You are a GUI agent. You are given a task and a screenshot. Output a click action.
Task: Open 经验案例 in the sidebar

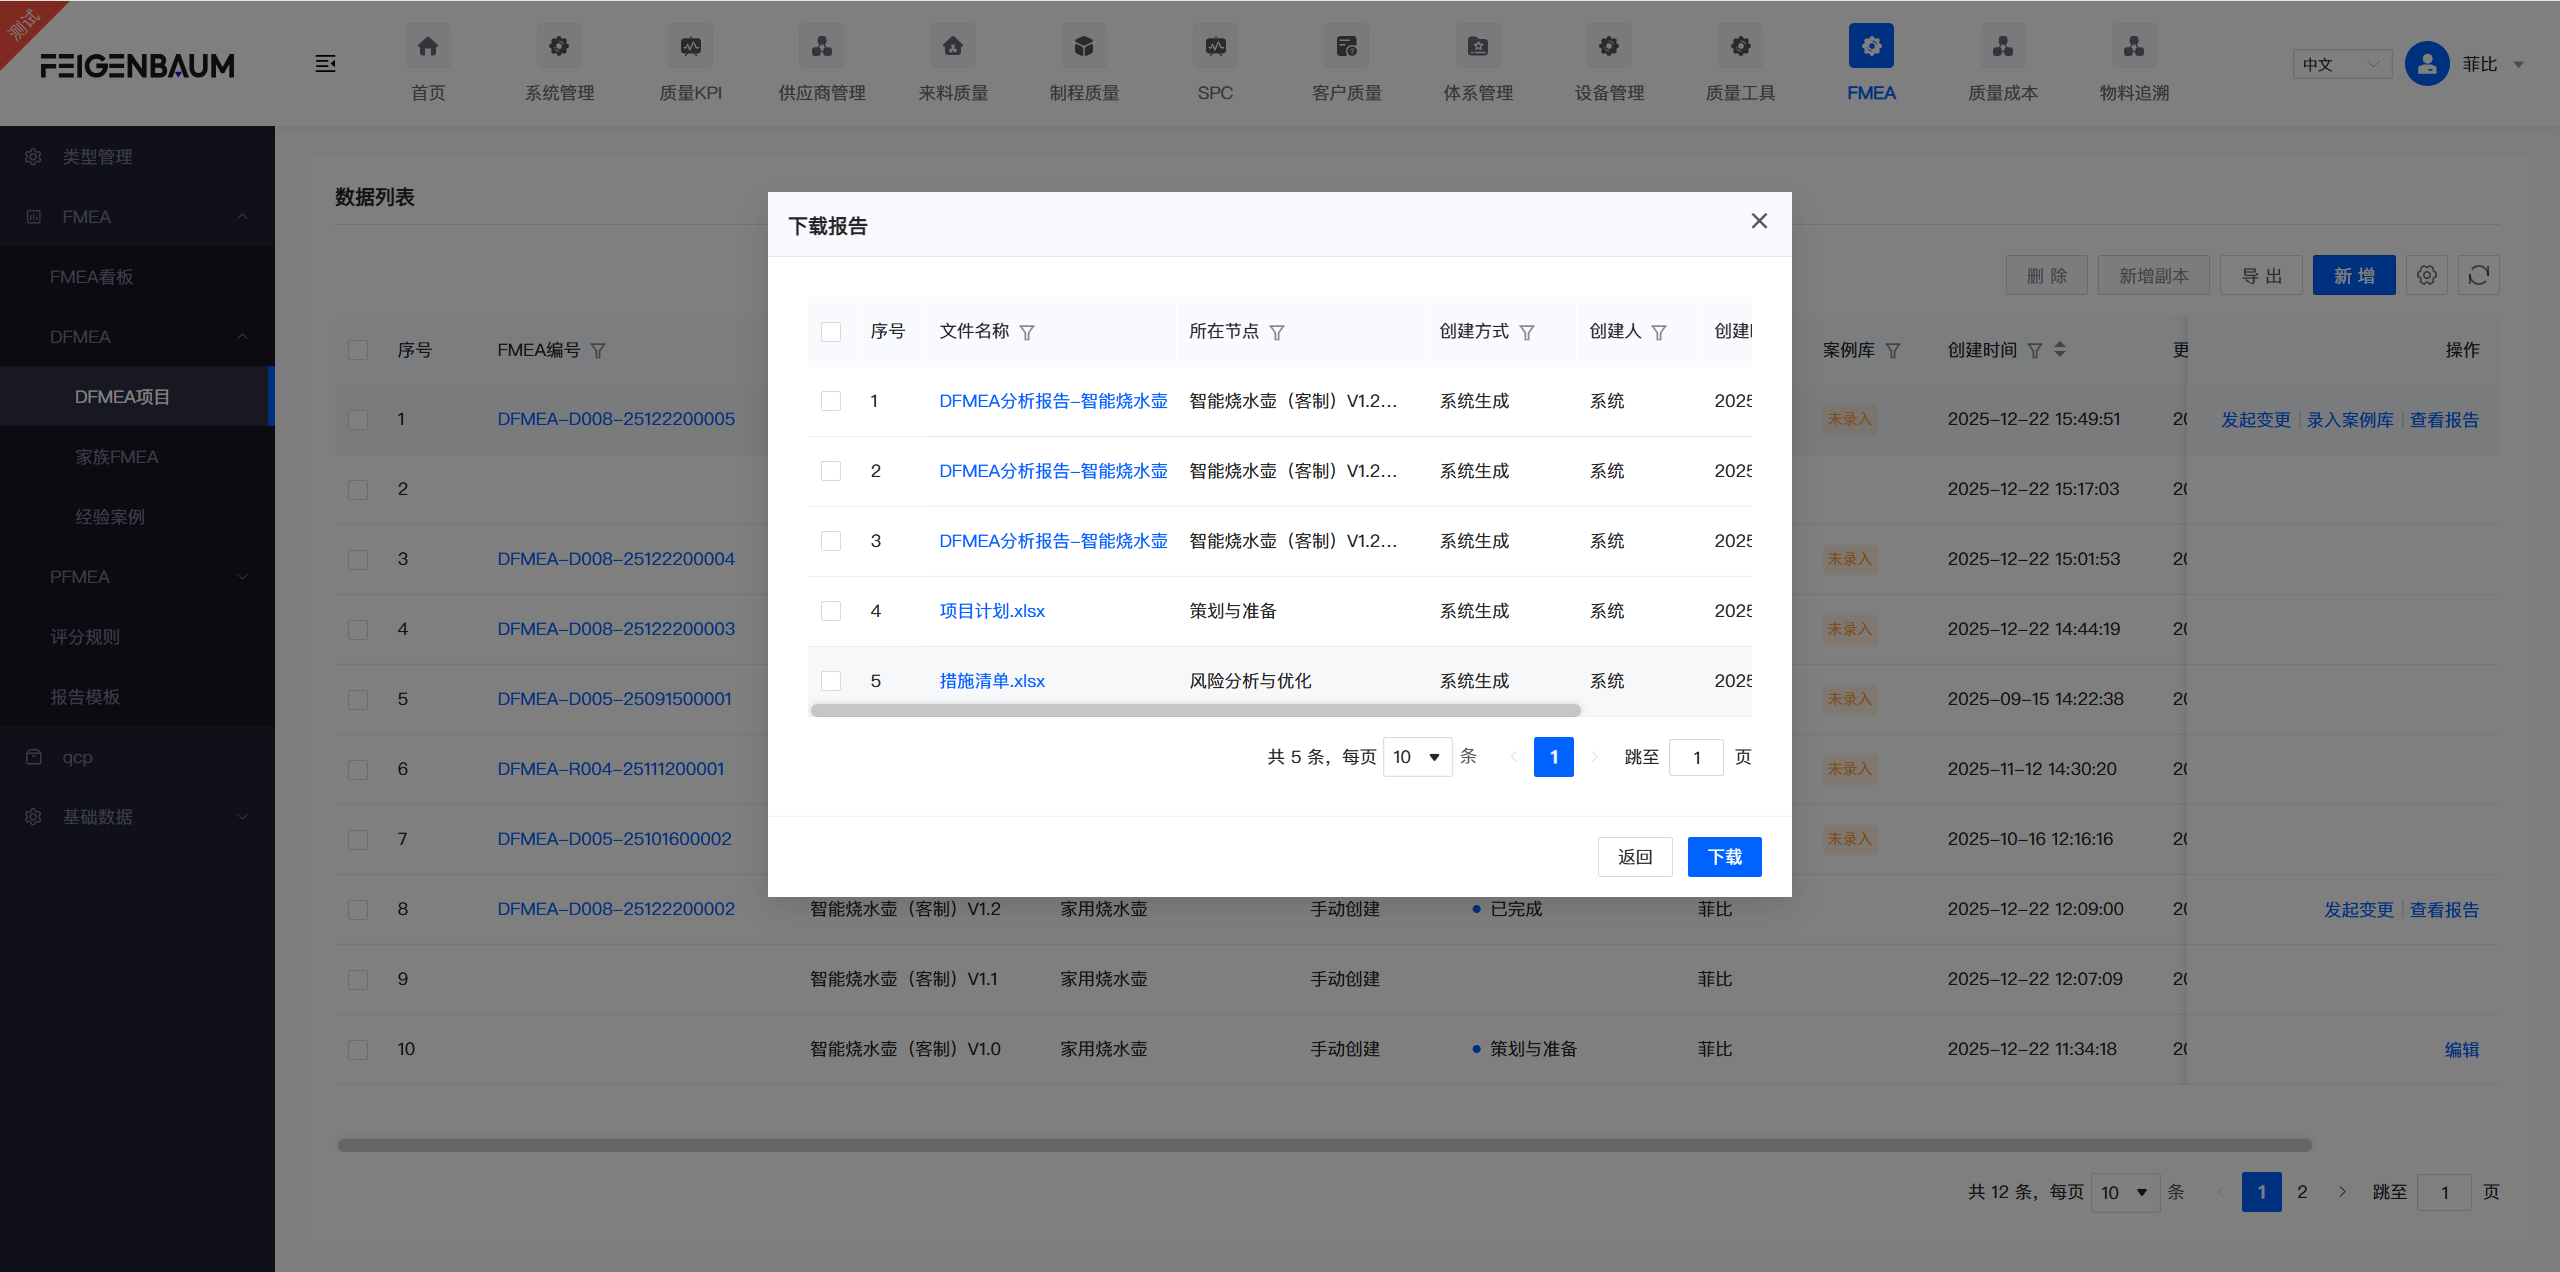pyautogui.click(x=110, y=516)
